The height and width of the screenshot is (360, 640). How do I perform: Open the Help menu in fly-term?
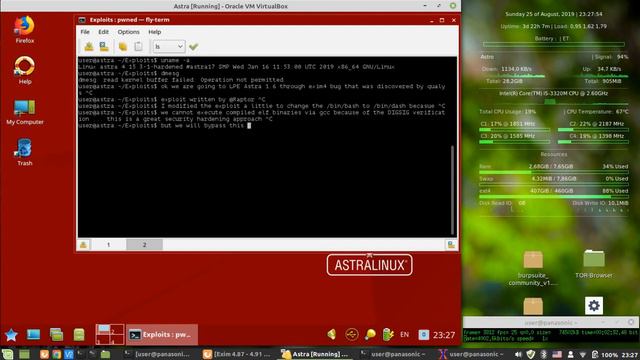(x=154, y=32)
